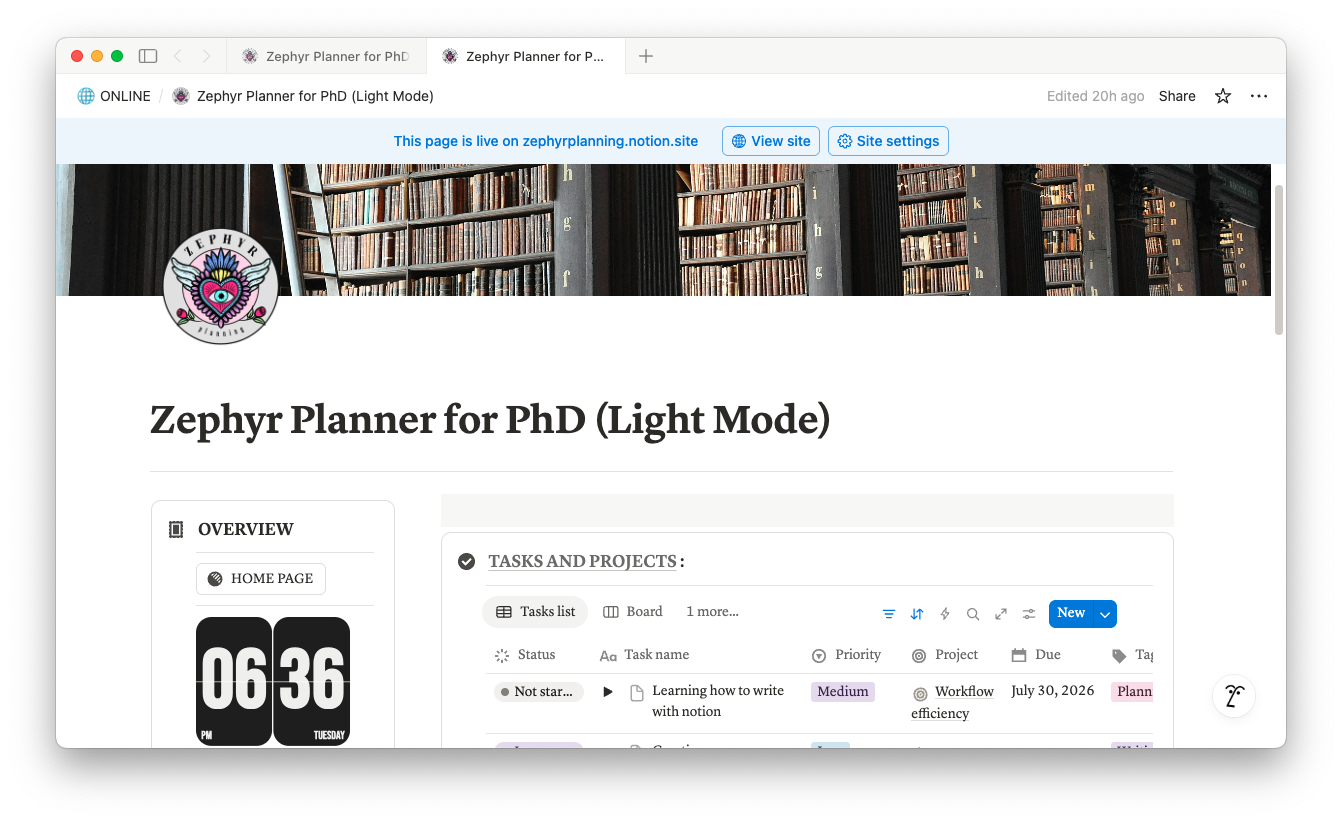Open the TASKS AND PROJECTS heading link
The width and height of the screenshot is (1342, 822).
click(582, 562)
